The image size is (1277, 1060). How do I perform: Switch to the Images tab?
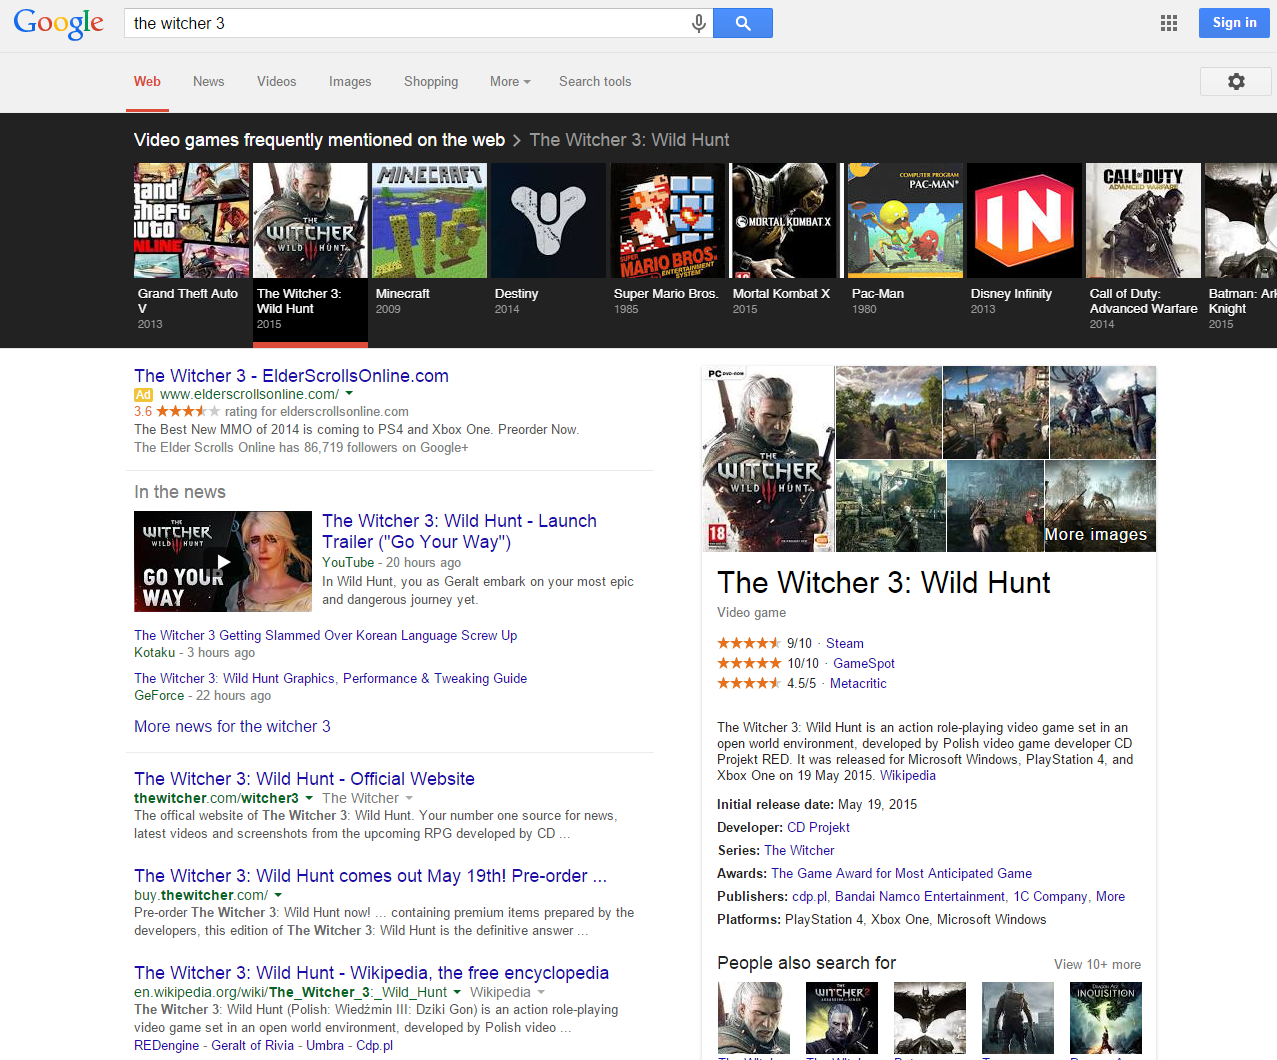350,82
